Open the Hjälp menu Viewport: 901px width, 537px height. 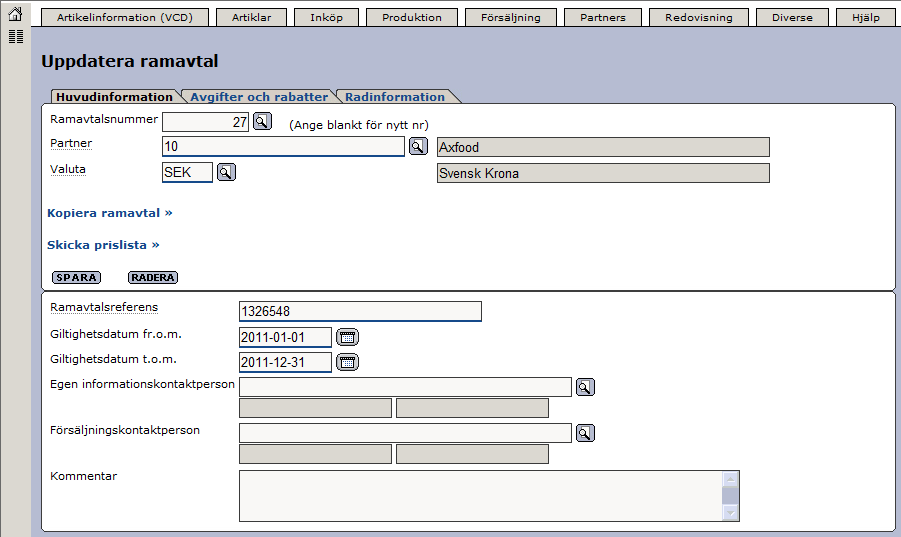[866, 17]
